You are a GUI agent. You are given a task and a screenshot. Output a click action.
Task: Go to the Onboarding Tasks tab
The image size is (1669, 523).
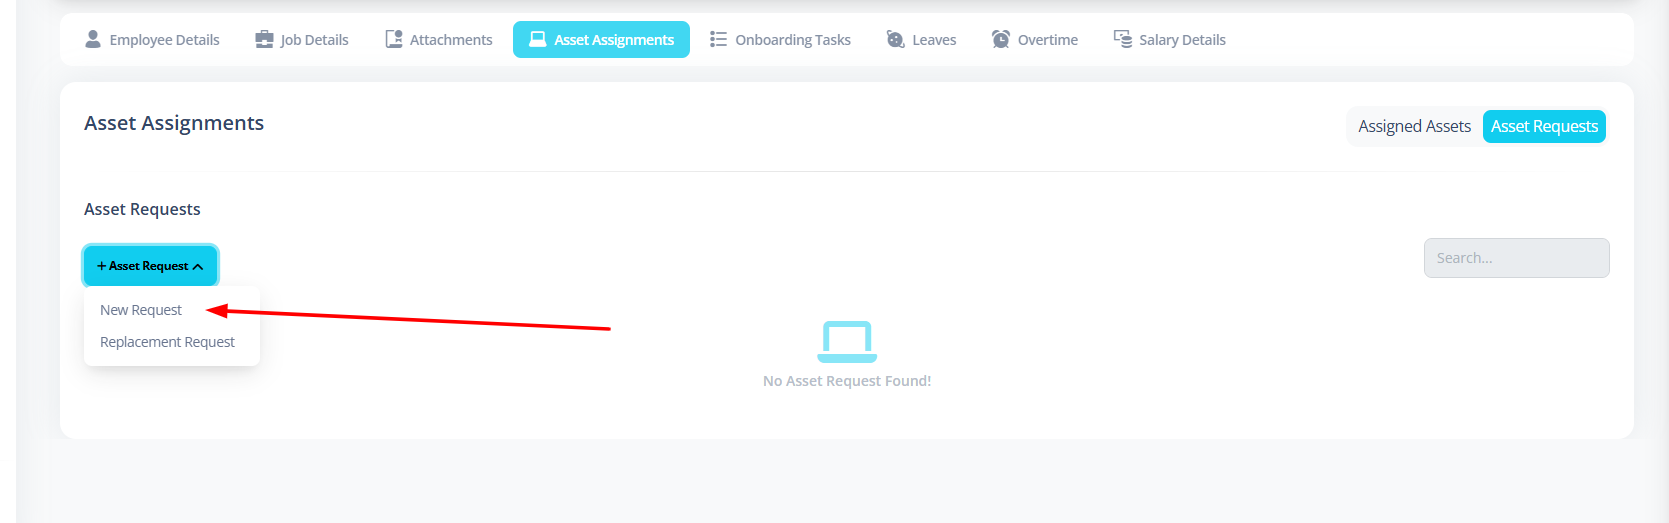(x=780, y=40)
